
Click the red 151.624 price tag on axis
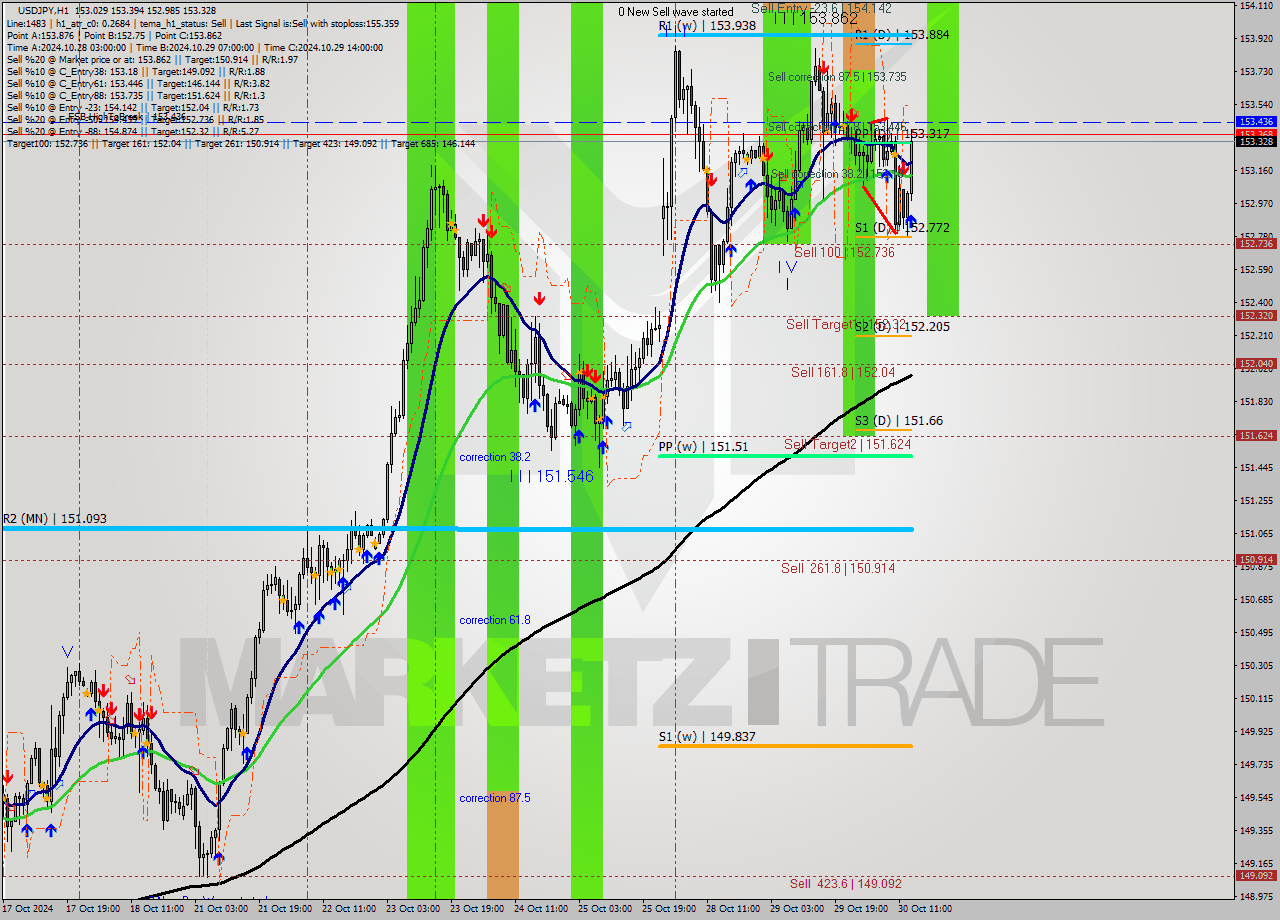[1256, 436]
